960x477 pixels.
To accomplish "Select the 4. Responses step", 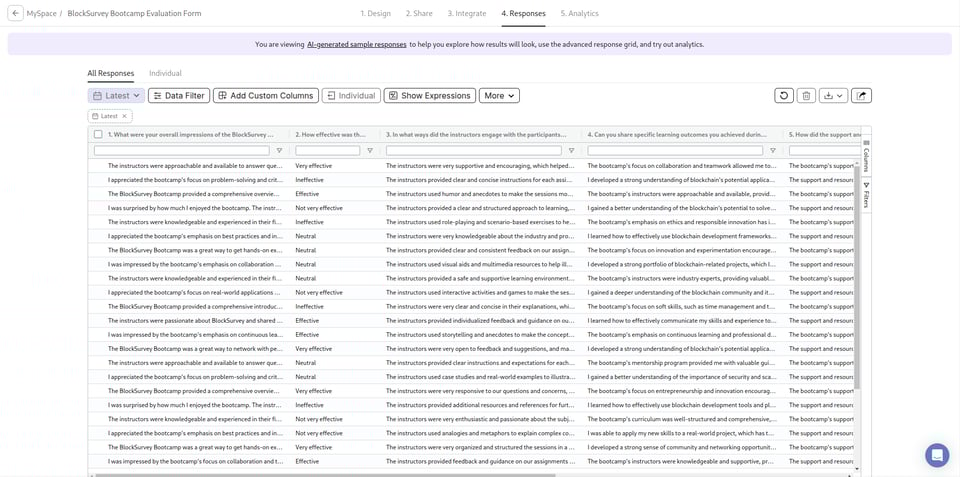I will pyautogui.click(x=523, y=13).
